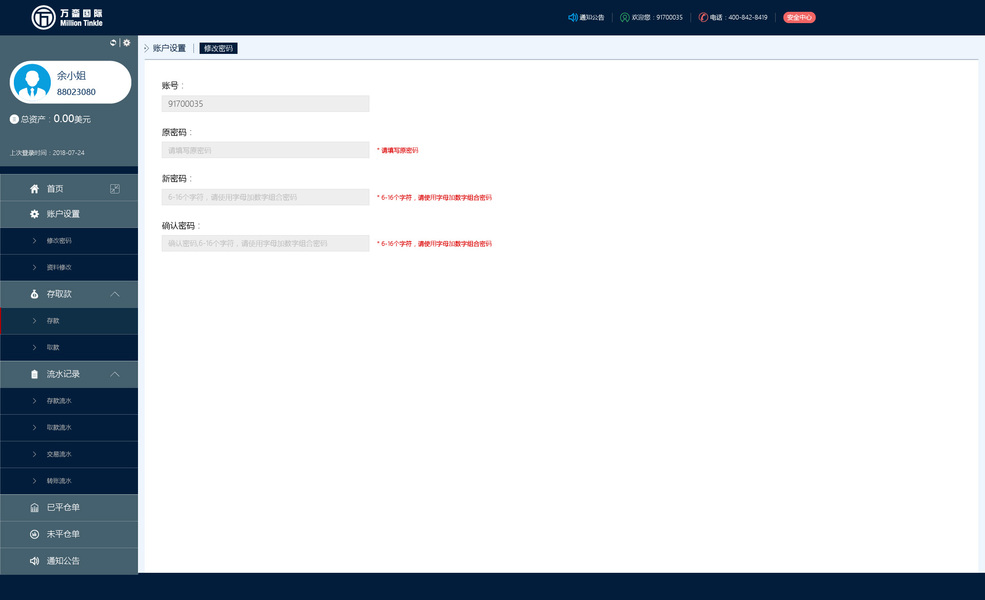This screenshot has height=600, width=985.
Task: Click the Million Tinkle logo
Action: point(67,17)
